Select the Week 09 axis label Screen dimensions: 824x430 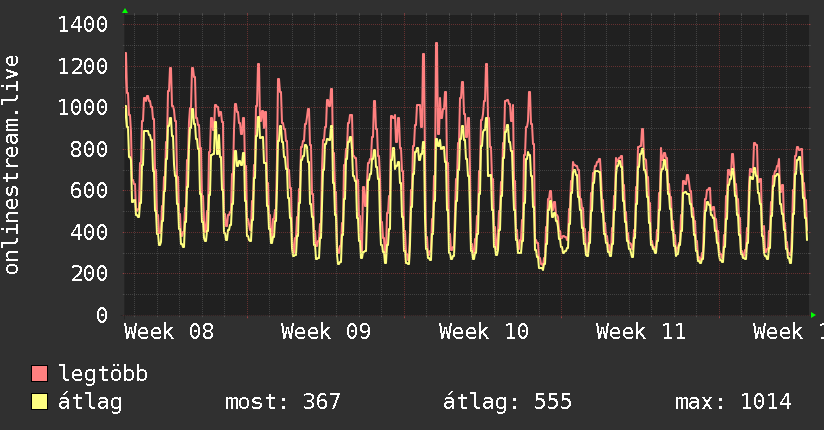(326, 332)
